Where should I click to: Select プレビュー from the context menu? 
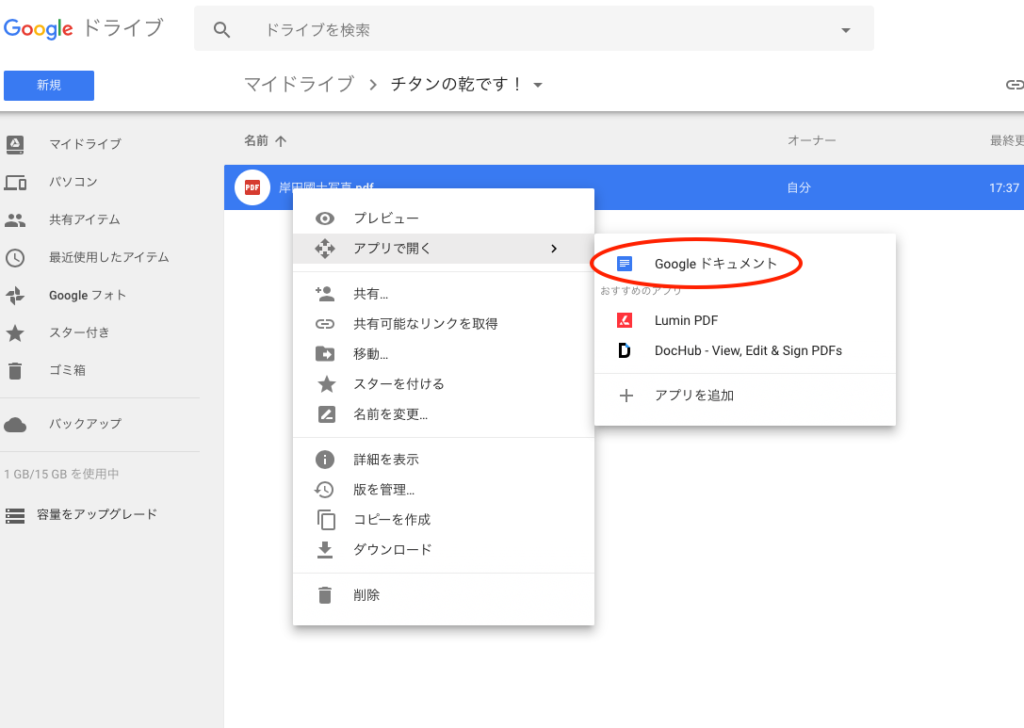386,219
